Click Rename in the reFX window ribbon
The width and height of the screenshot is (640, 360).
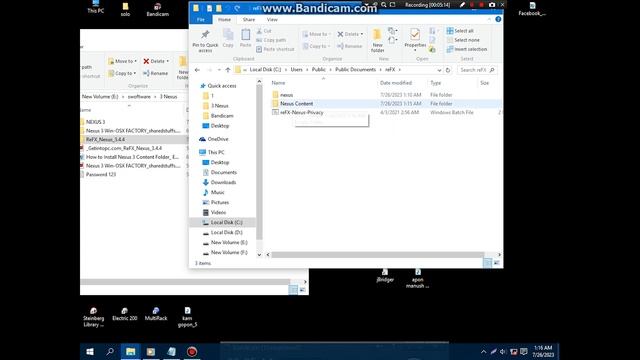pyautogui.click(x=350, y=46)
